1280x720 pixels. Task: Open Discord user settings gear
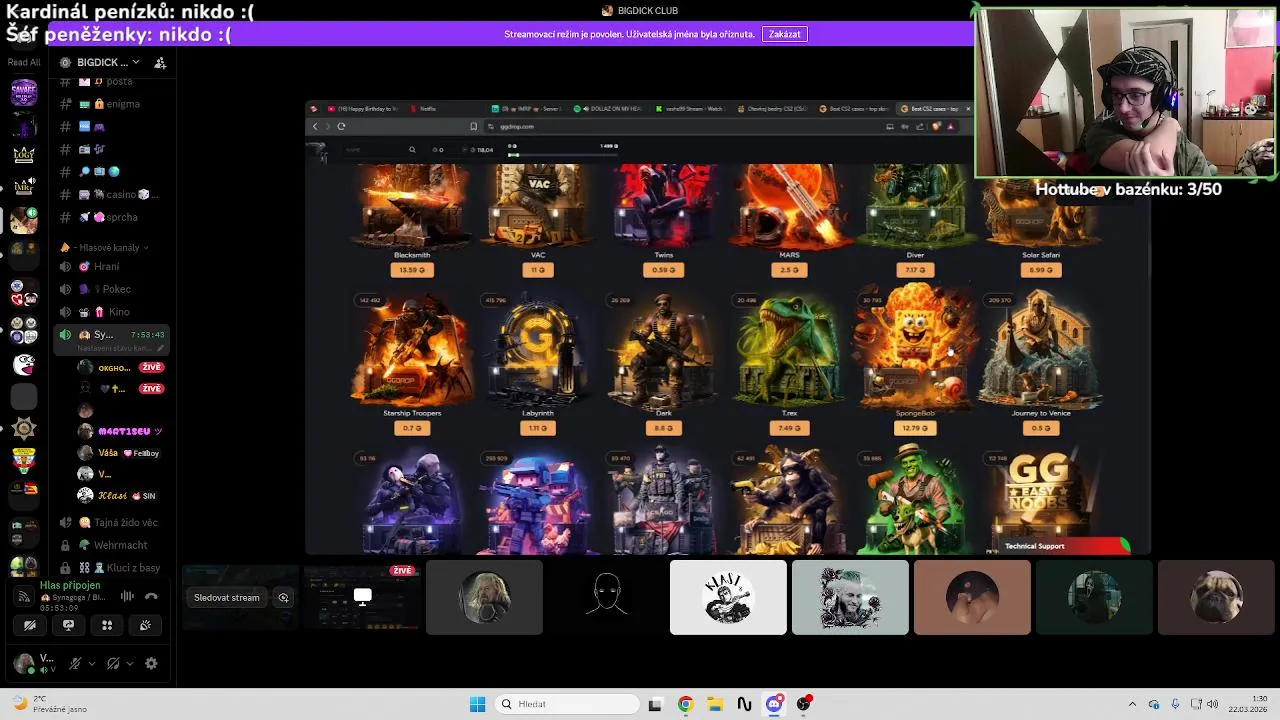(x=151, y=663)
